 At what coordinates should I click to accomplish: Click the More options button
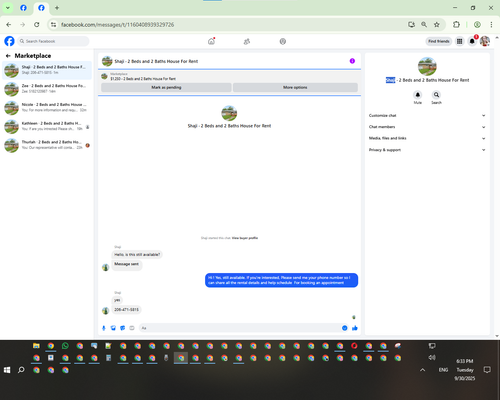click(295, 87)
